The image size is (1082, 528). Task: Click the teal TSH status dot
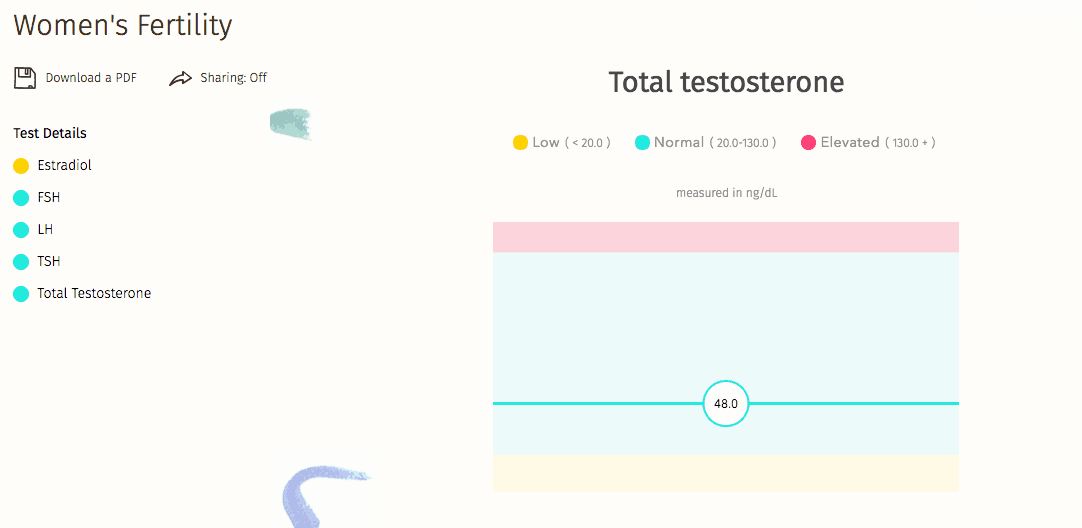tap(21, 262)
